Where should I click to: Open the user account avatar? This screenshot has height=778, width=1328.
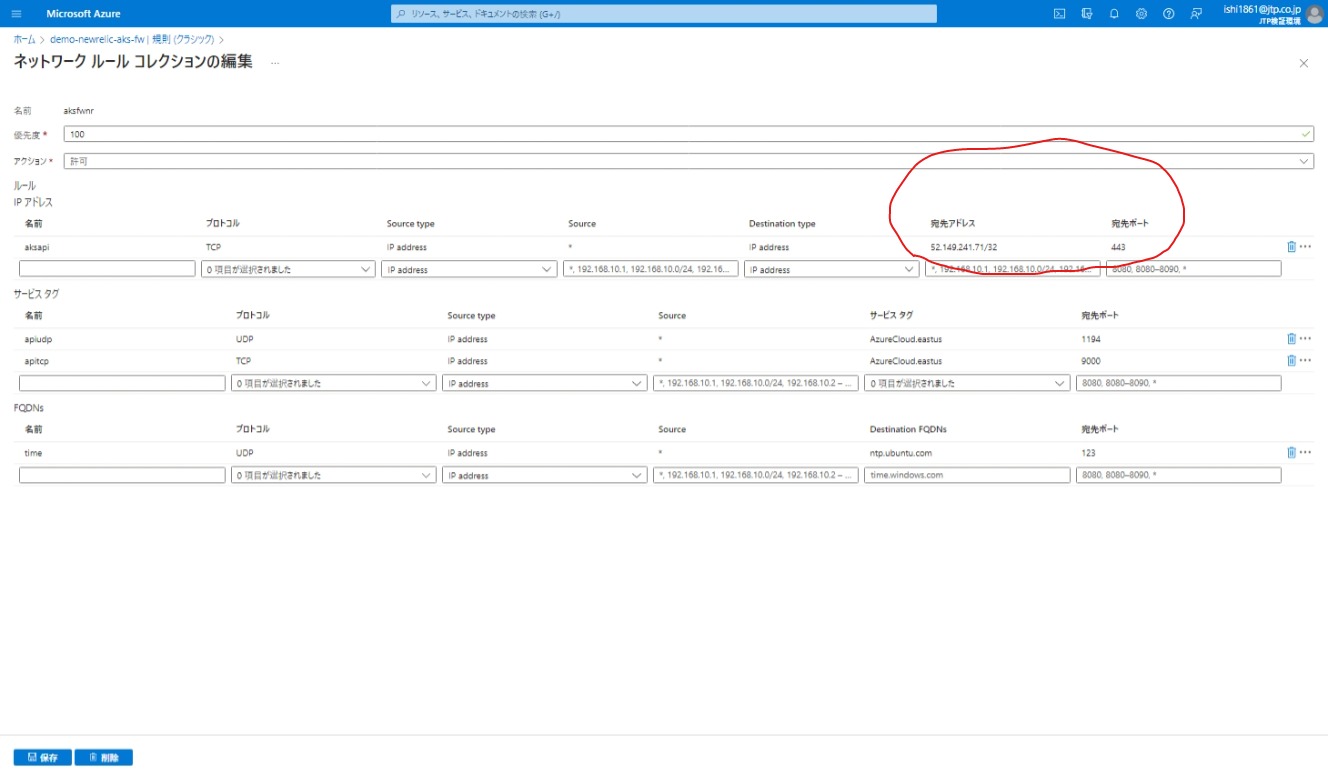tap(1315, 14)
